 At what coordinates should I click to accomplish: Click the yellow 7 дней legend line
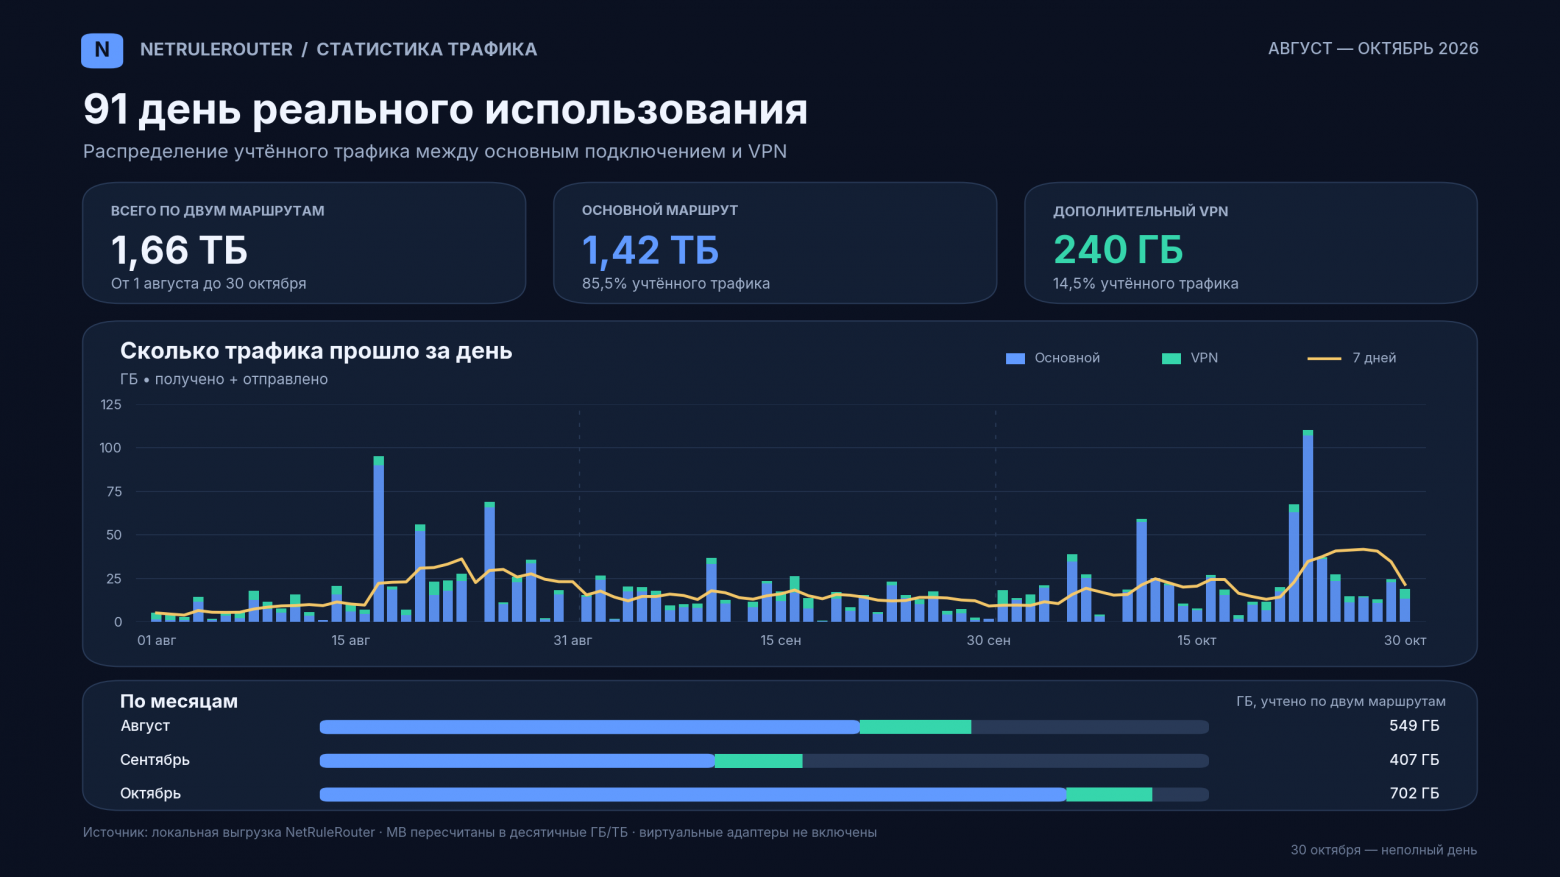coord(1324,358)
